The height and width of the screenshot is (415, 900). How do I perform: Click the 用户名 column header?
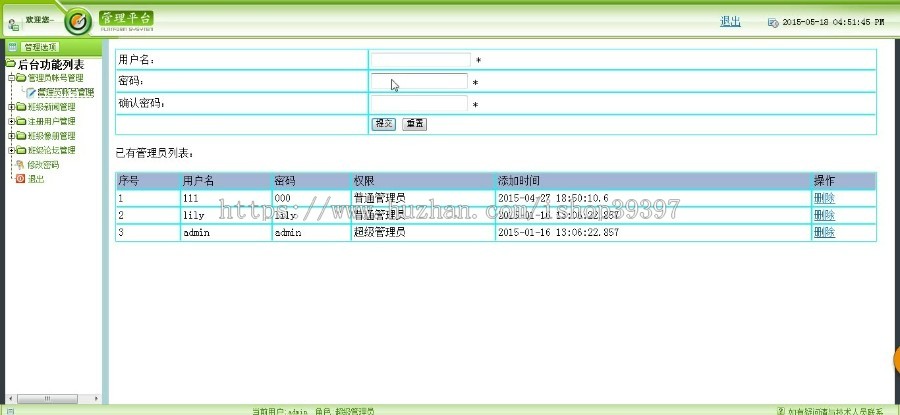coord(226,181)
